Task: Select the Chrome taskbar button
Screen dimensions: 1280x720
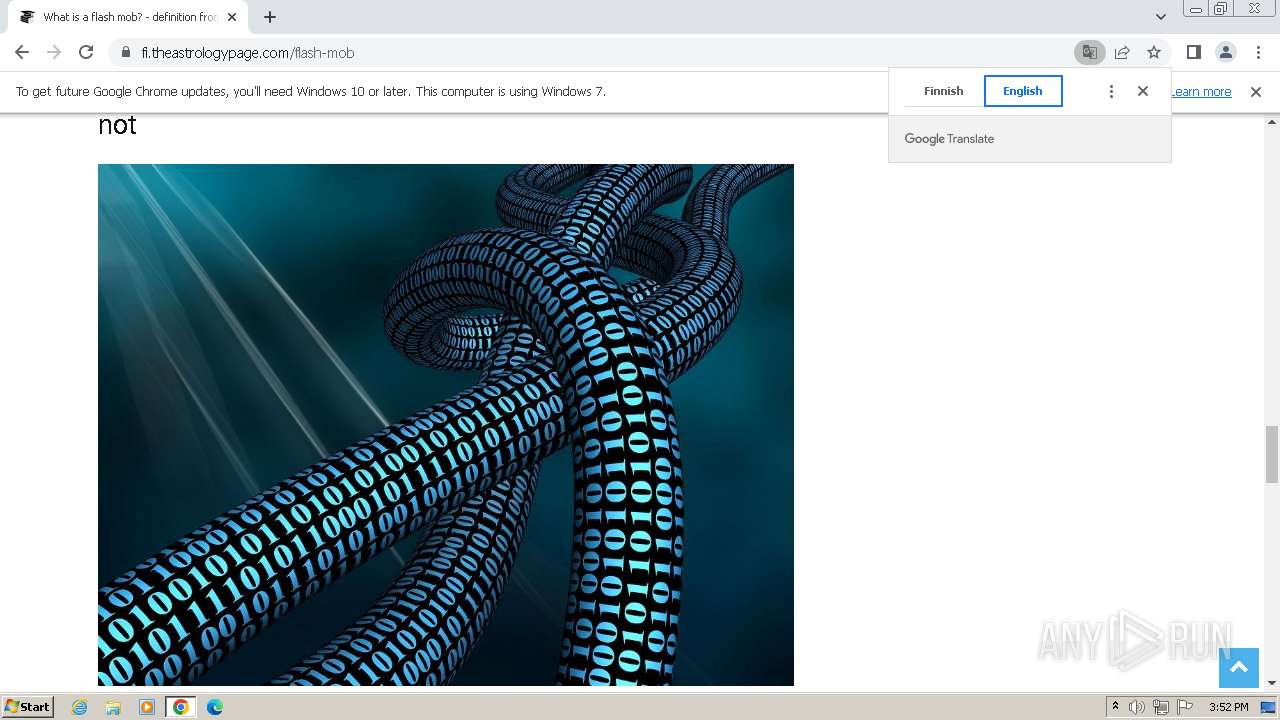Action: click(x=180, y=707)
